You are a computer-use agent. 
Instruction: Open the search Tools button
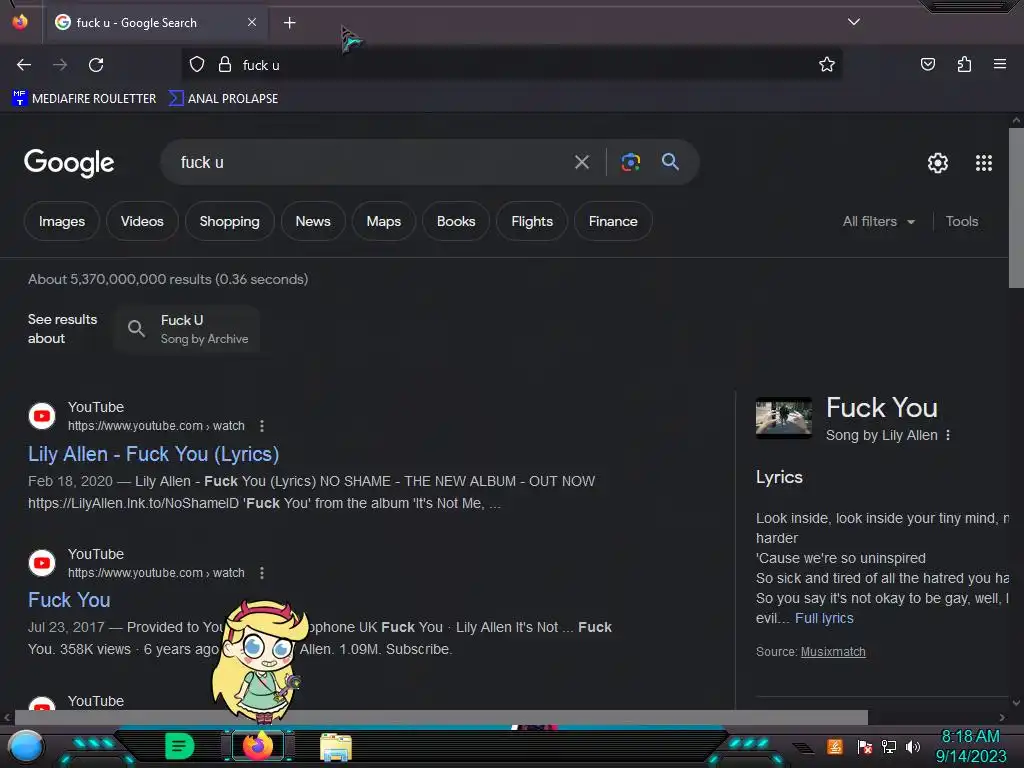point(962,221)
